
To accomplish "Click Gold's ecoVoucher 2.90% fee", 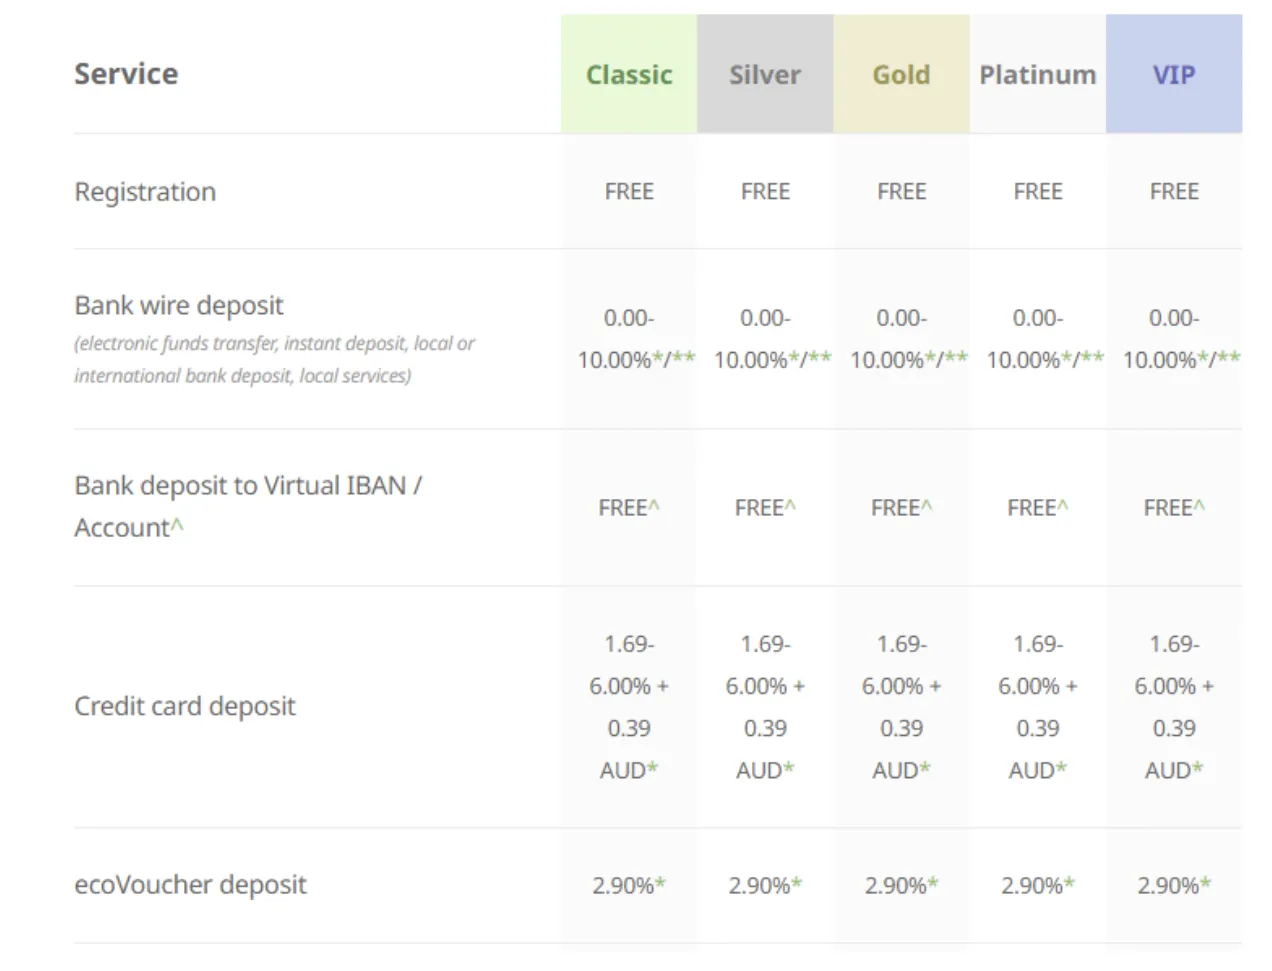I will coord(901,886).
